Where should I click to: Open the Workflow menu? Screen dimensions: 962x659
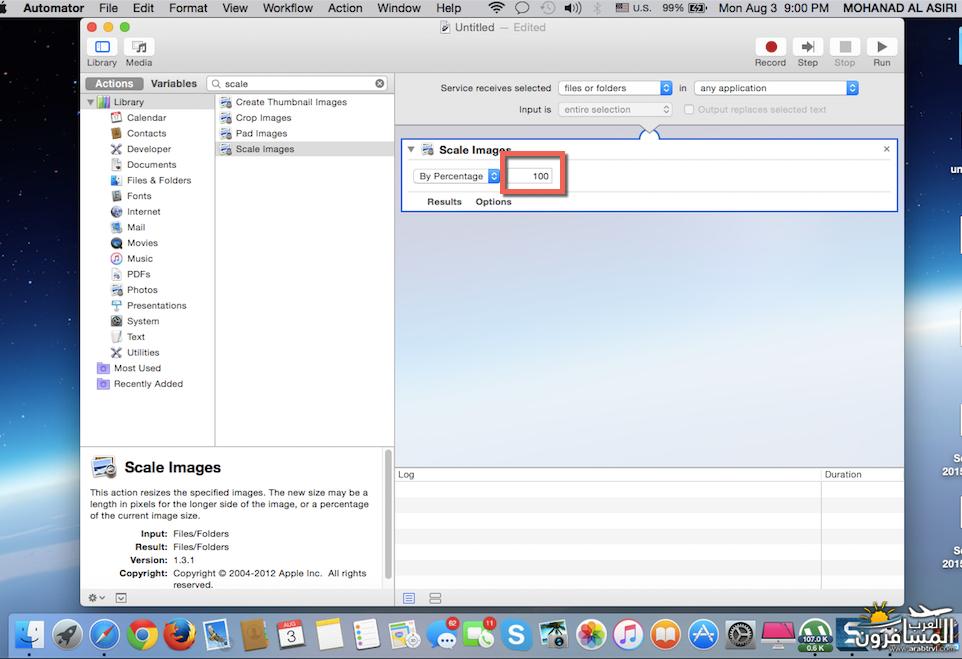pos(288,8)
